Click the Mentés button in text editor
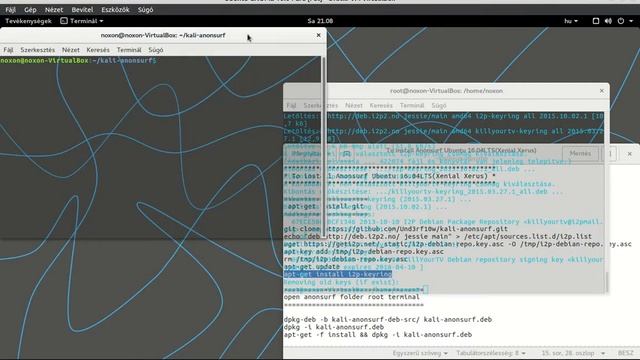This screenshot has width=640, height=360. pos(580,153)
